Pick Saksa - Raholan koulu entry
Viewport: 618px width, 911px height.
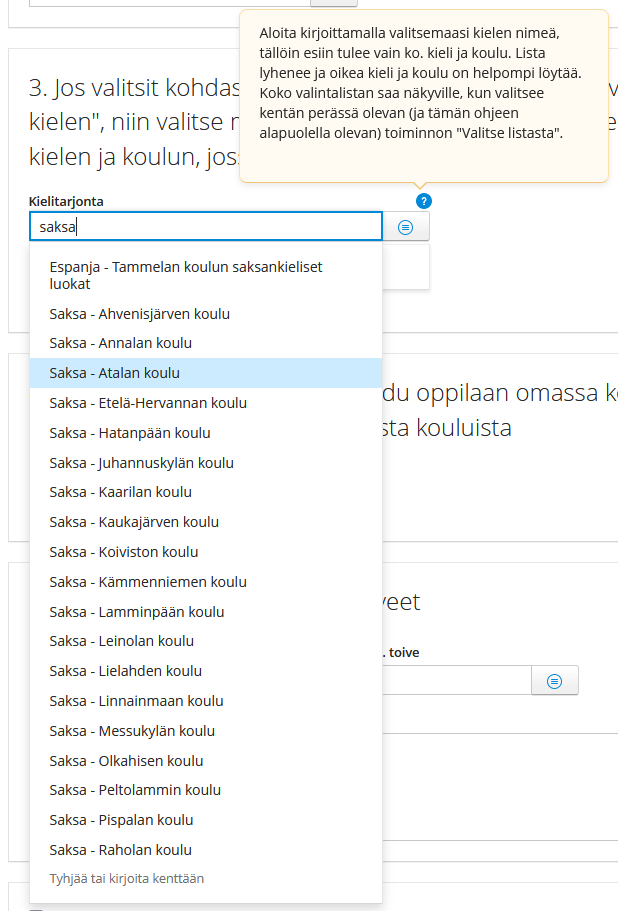click(120, 850)
